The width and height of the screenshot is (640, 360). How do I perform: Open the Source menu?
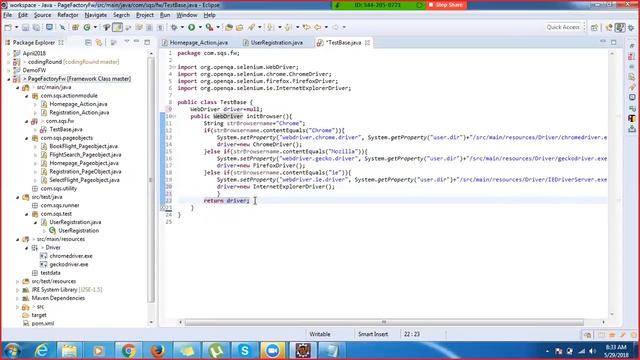tap(42, 15)
